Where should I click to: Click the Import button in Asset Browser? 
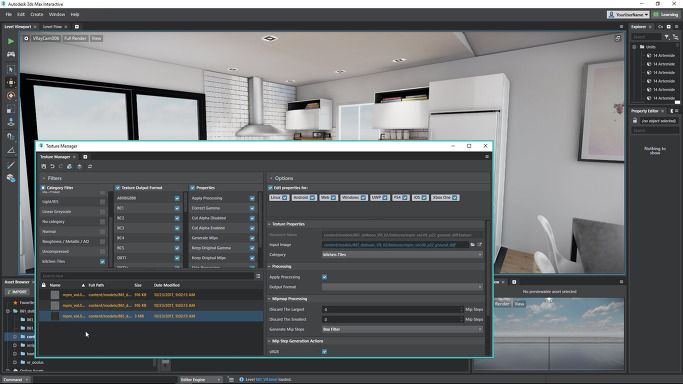17,292
